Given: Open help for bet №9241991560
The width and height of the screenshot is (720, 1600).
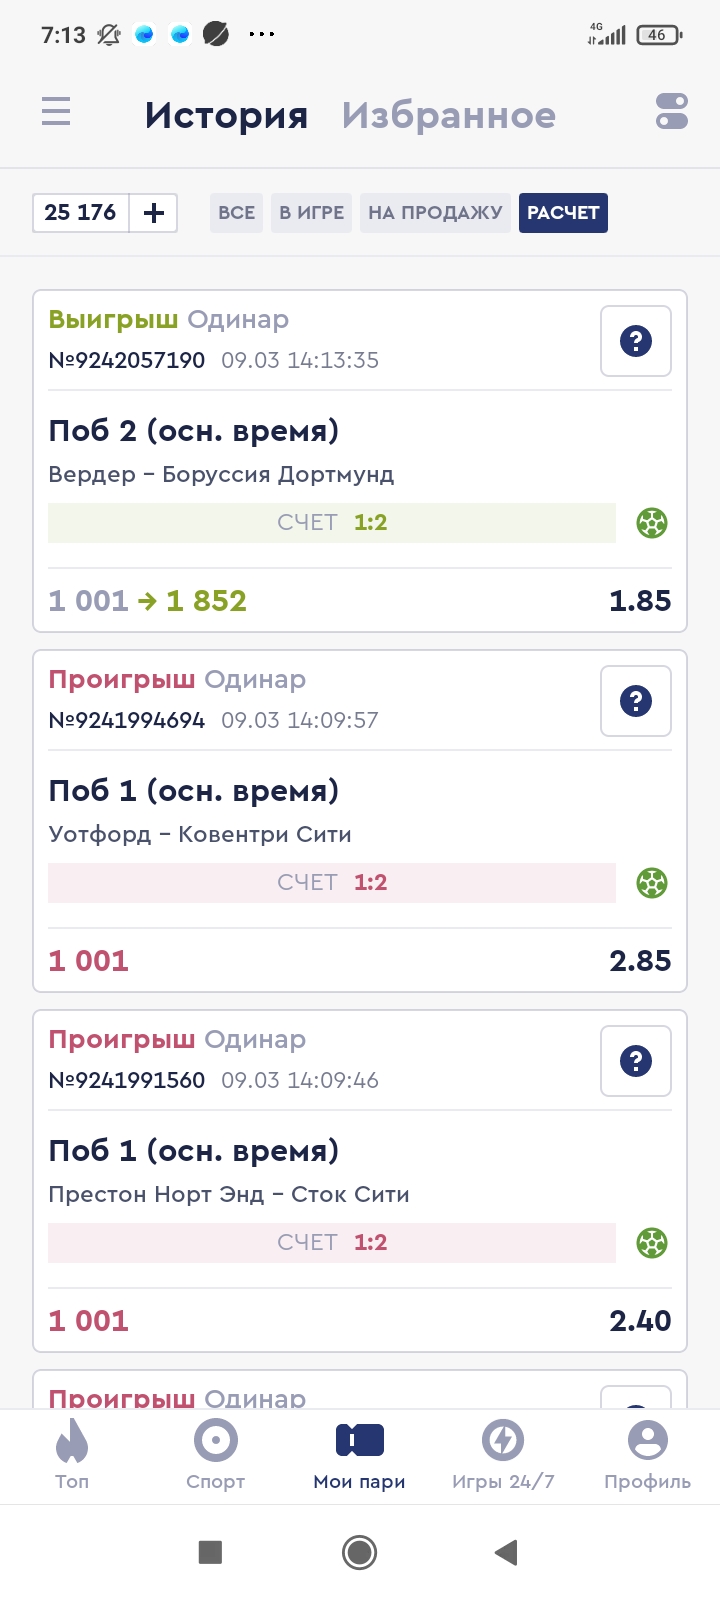Looking at the screenshot, I should click(x=636, y=1061).
